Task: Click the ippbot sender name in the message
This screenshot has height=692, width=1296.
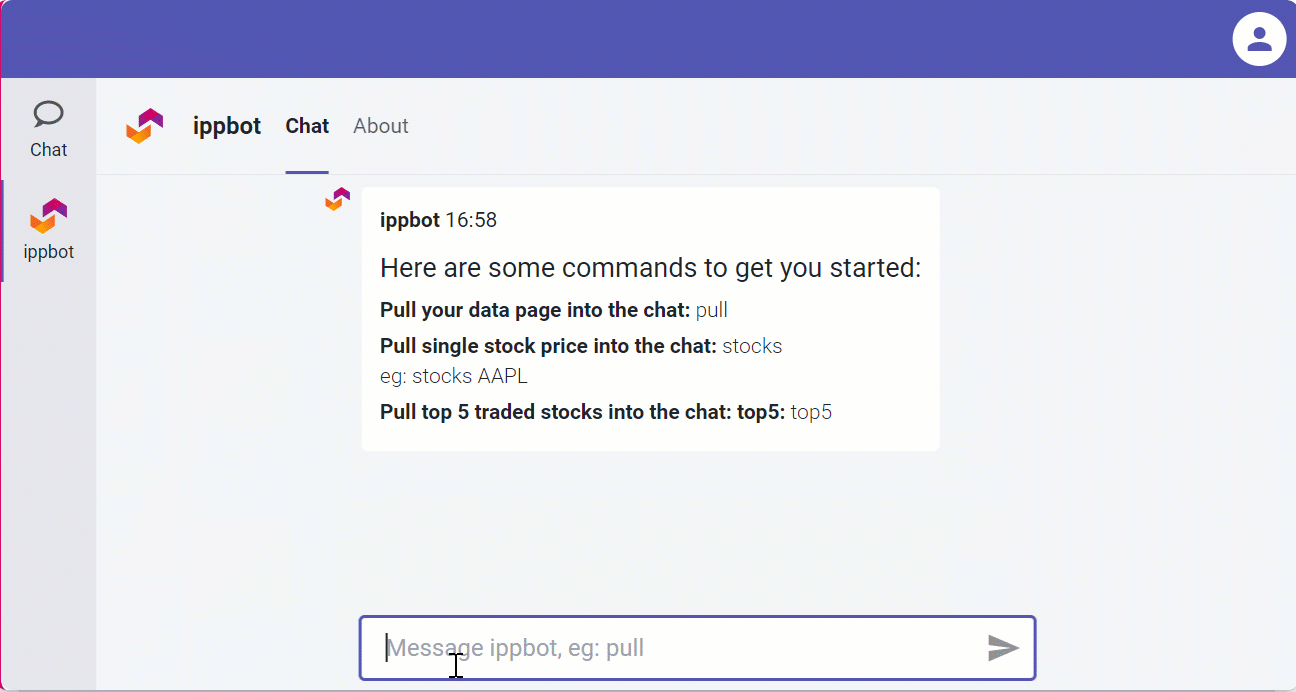Action: [410, 220]
